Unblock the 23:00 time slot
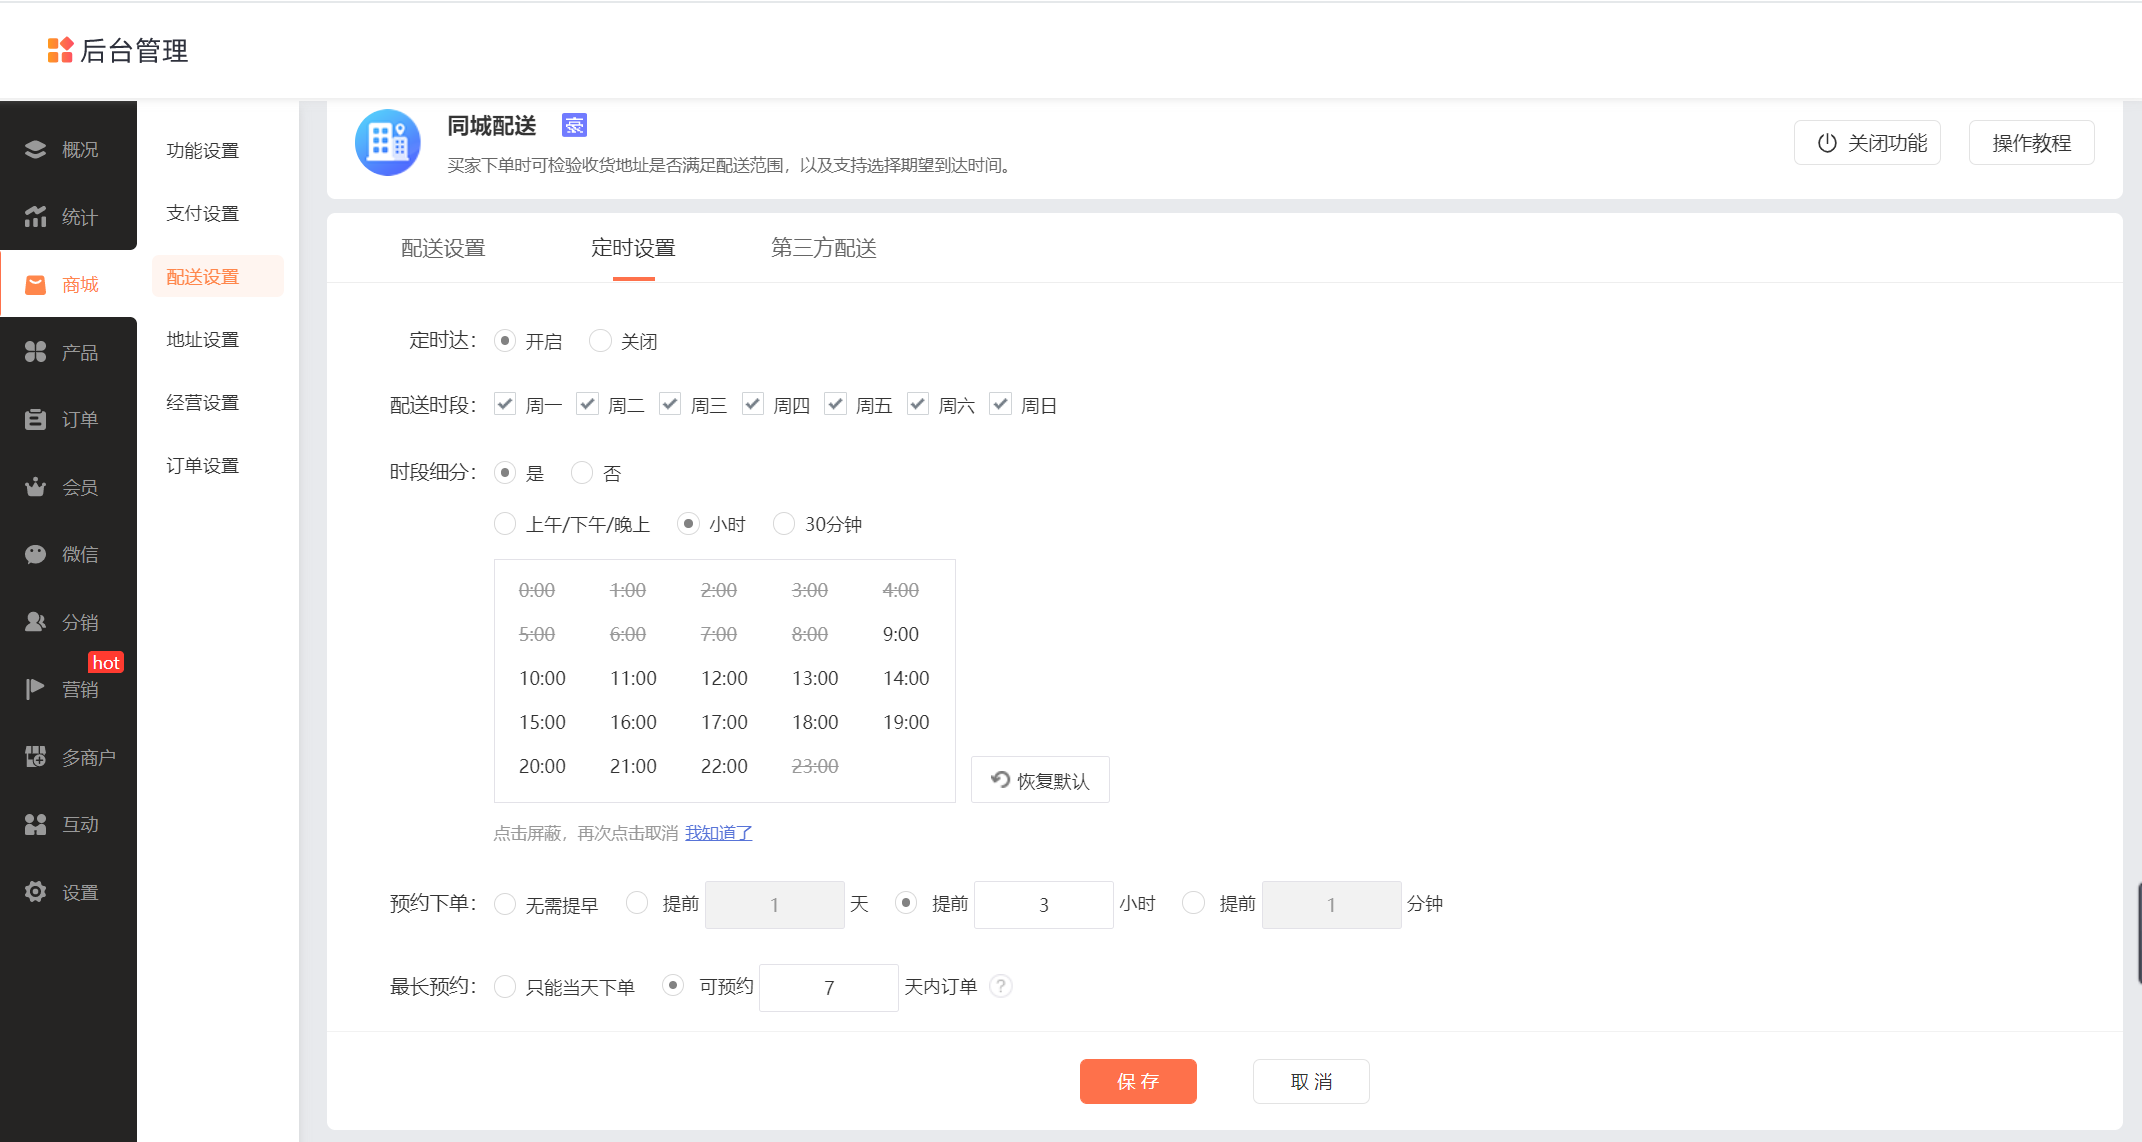Image resolution: width=2142 pixels, height=1142 pixels. (x=815, y=766)
